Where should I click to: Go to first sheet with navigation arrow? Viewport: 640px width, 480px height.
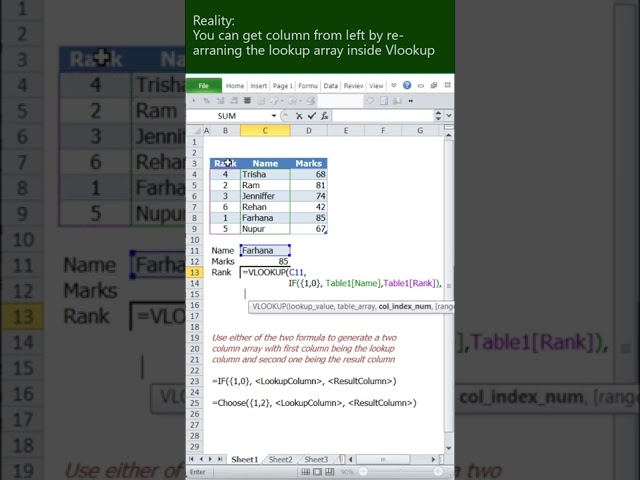pyautogui.click(x=191, y=459)
